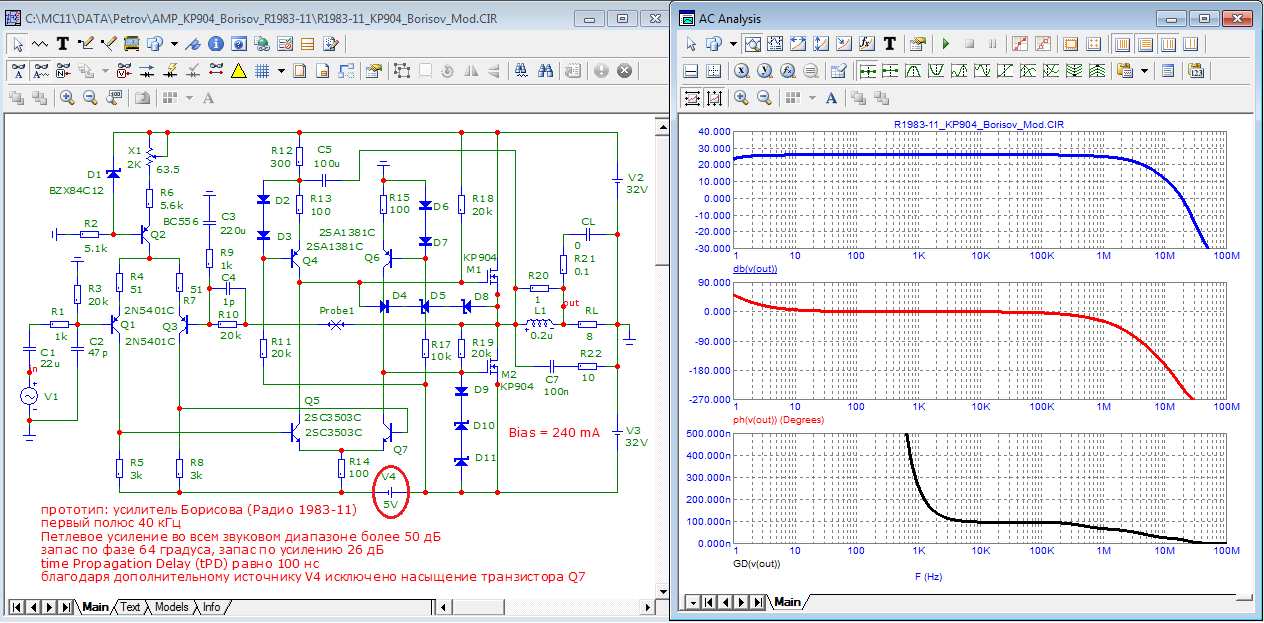Image resolution: width=1264 pixels, height=623 pixels.
Task: Switch to the Text tab
Action: pyautogui.click(x=131, y=607)
